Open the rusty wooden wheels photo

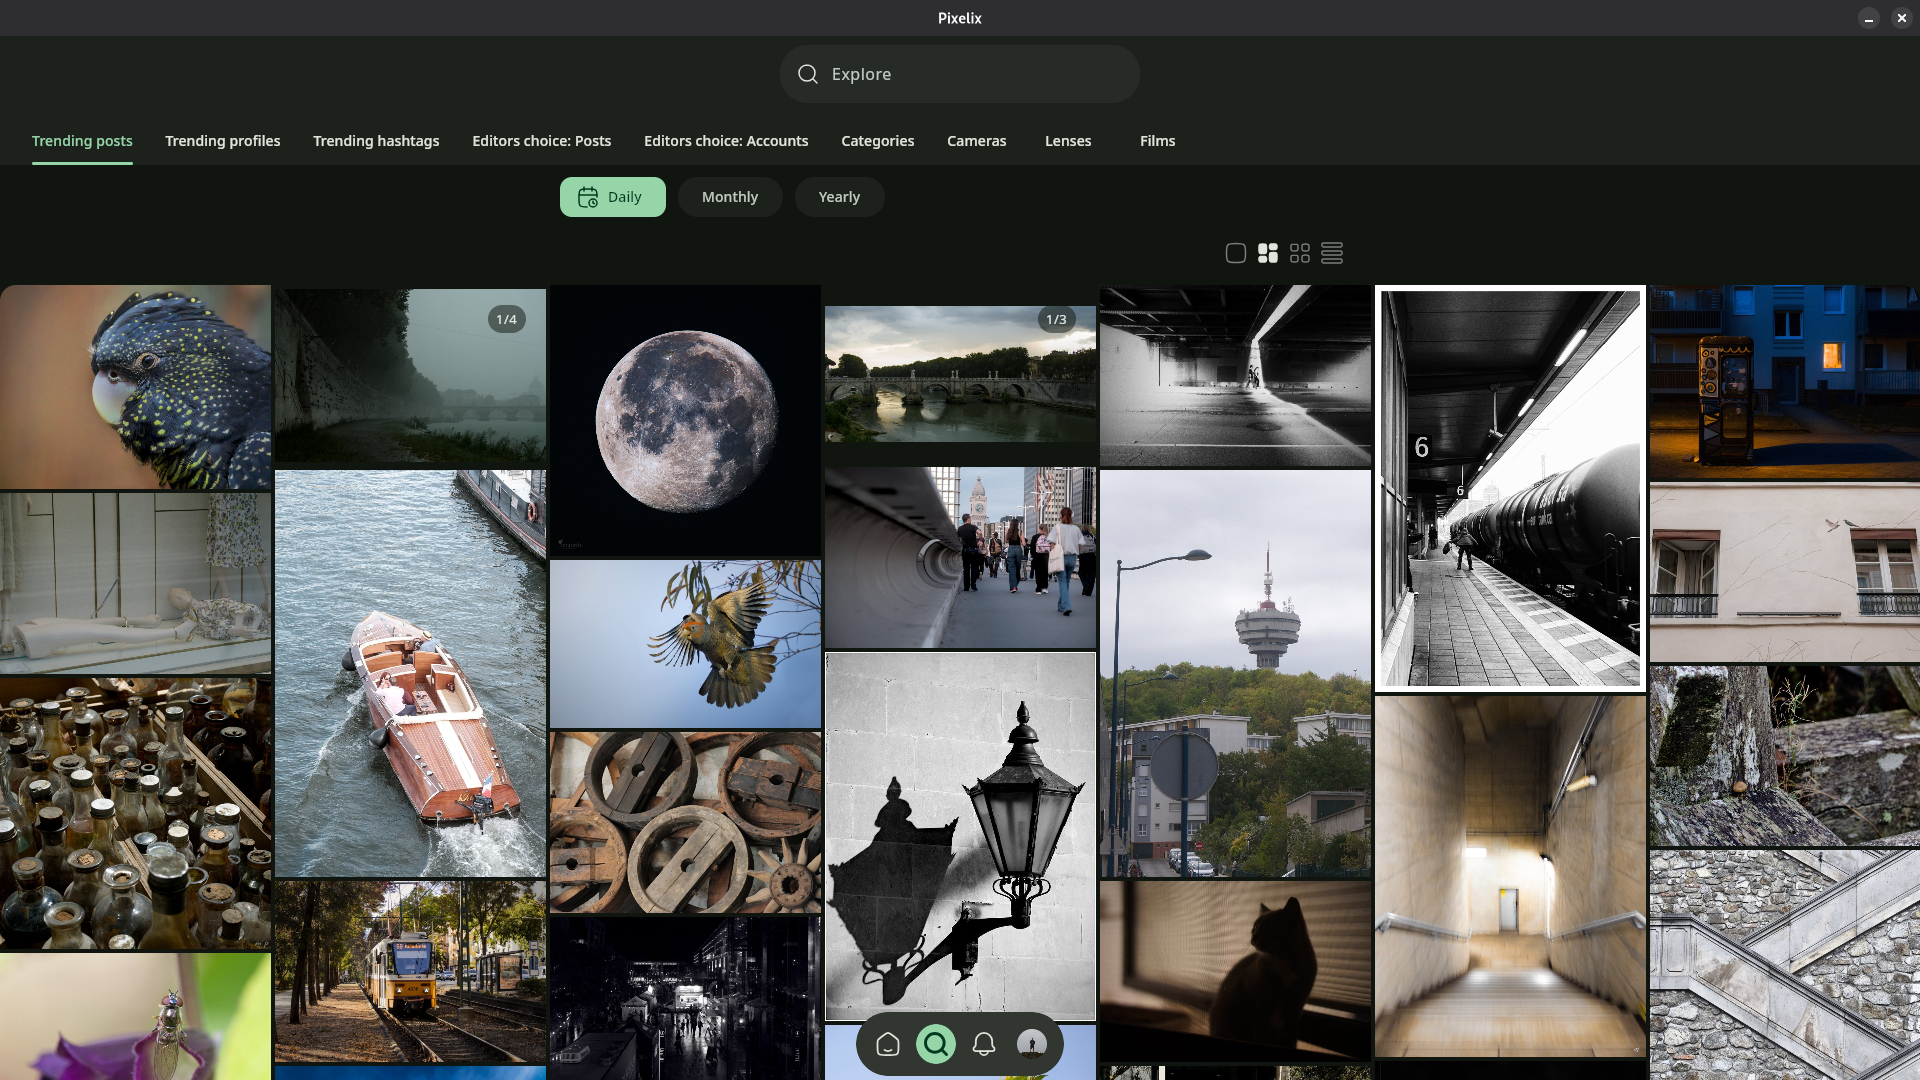[x=685, y=822]
